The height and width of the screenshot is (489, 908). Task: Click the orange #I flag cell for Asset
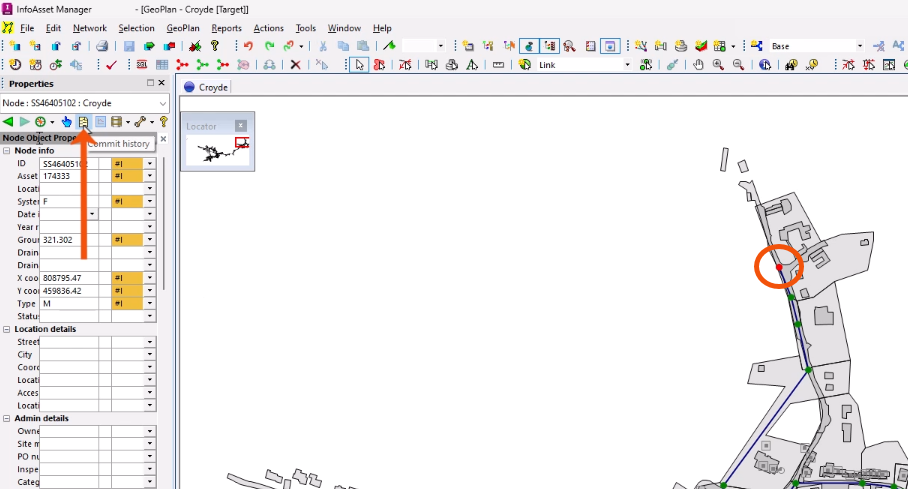pyautogui.click(x=127, y=176)
